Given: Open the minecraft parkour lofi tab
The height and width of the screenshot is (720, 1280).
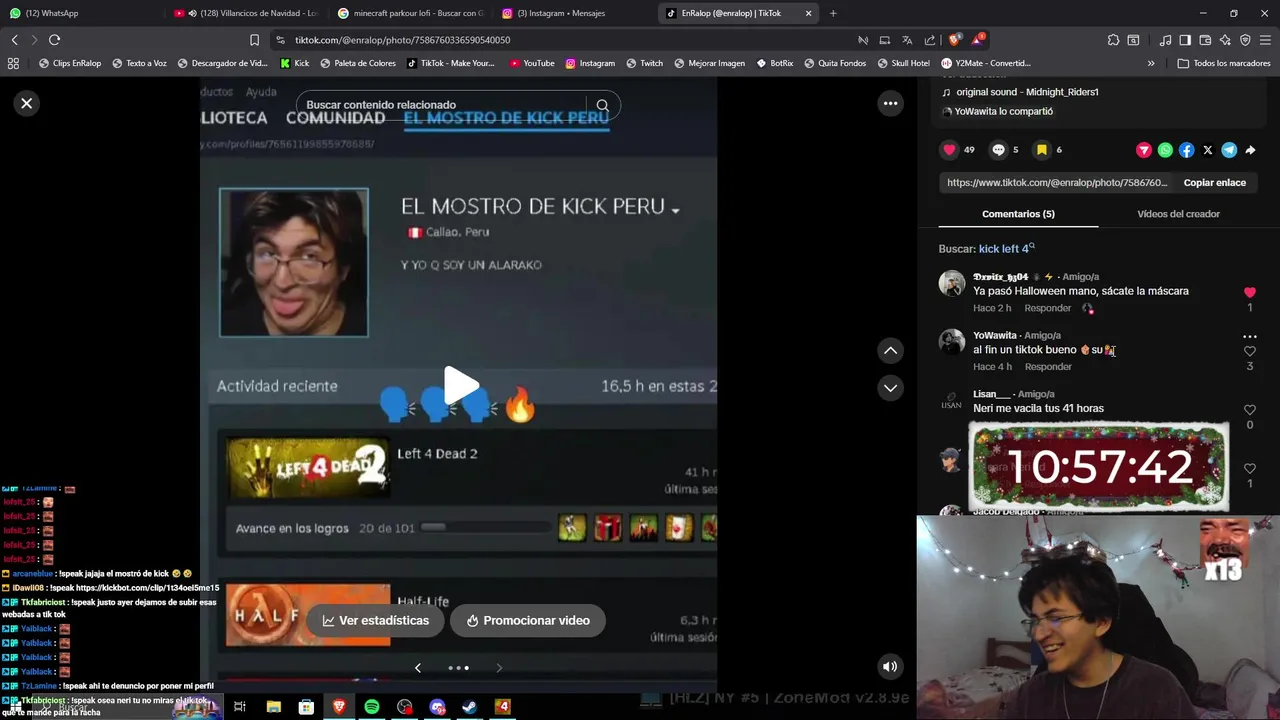Looking at the screenshot, I should 410,13.
